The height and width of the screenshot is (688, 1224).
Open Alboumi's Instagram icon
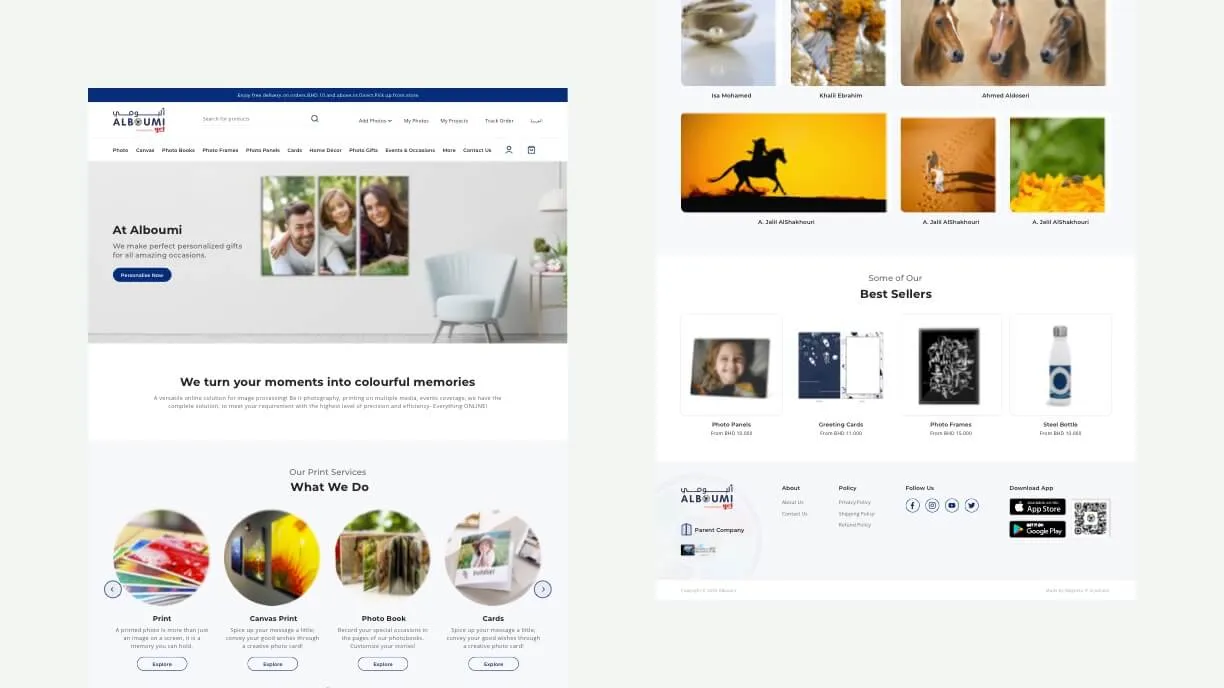[x=932, y=505]
